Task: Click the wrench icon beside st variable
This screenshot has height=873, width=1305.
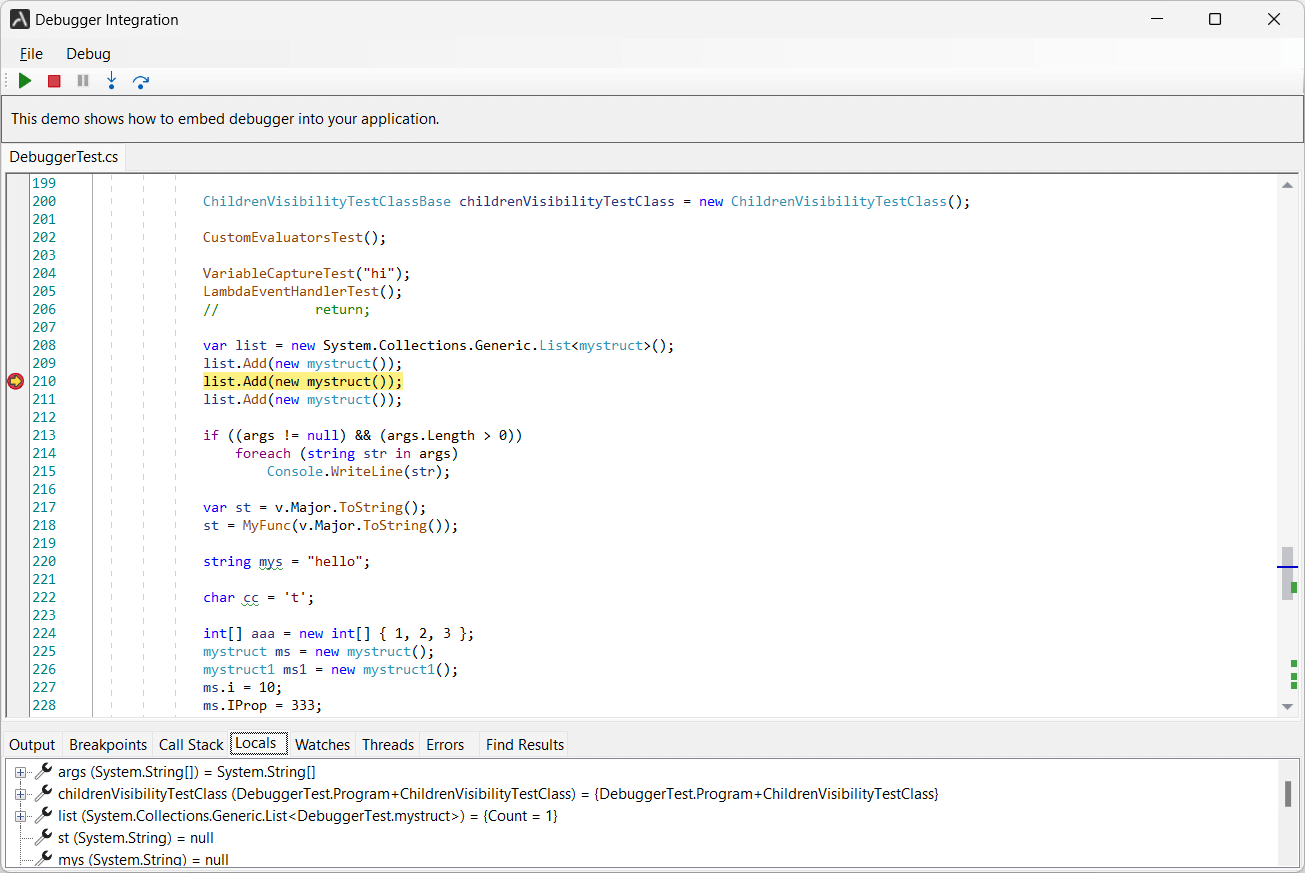Action: [x=43, y=838]
